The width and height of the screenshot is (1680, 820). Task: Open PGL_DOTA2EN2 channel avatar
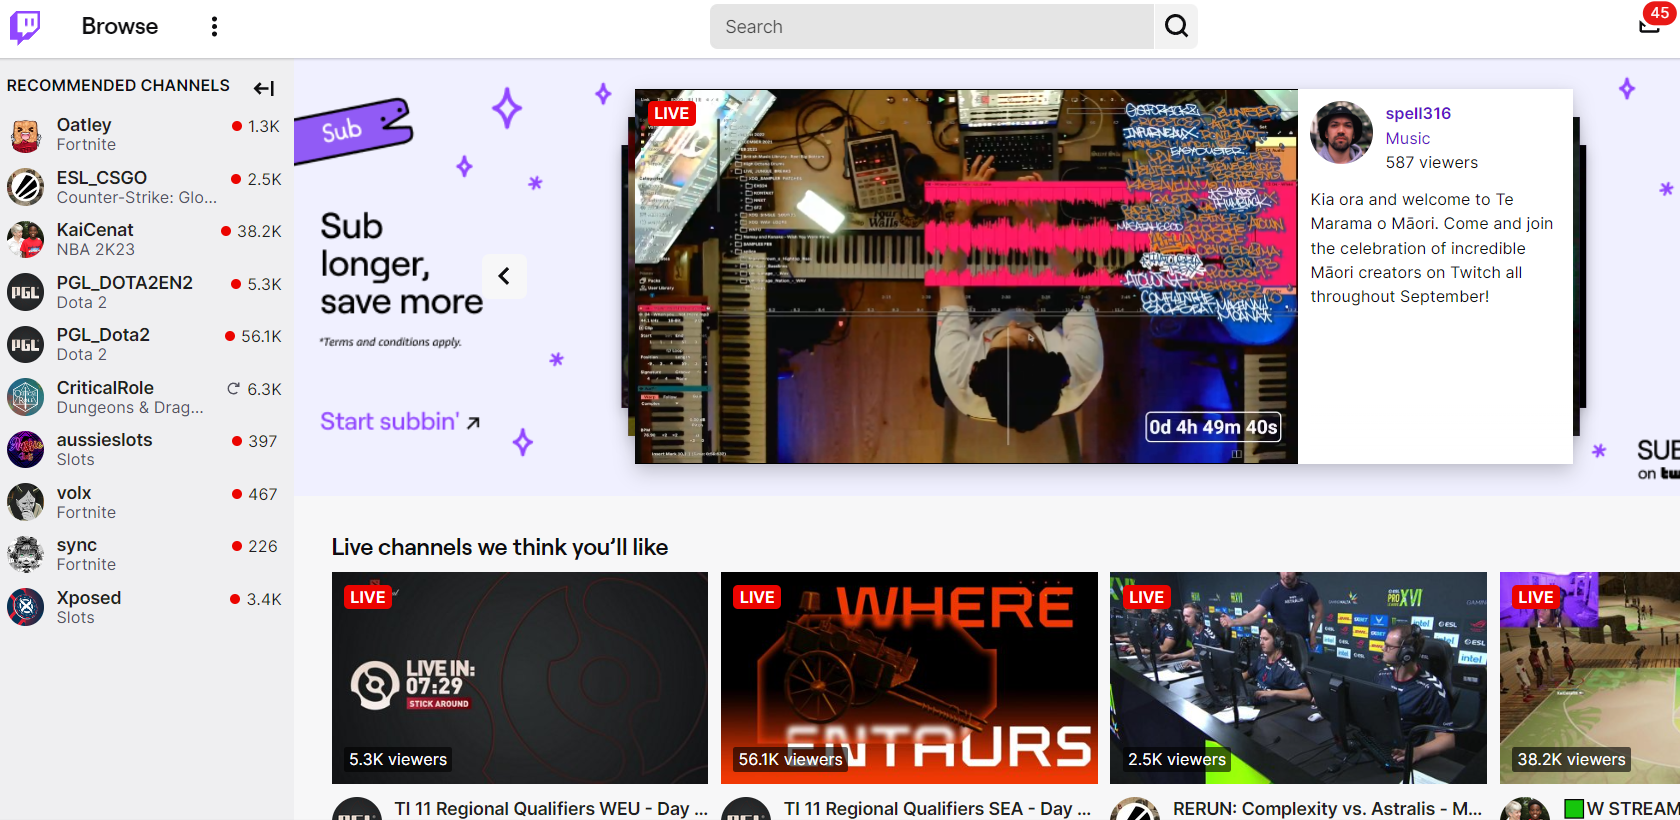click(26, 292)
